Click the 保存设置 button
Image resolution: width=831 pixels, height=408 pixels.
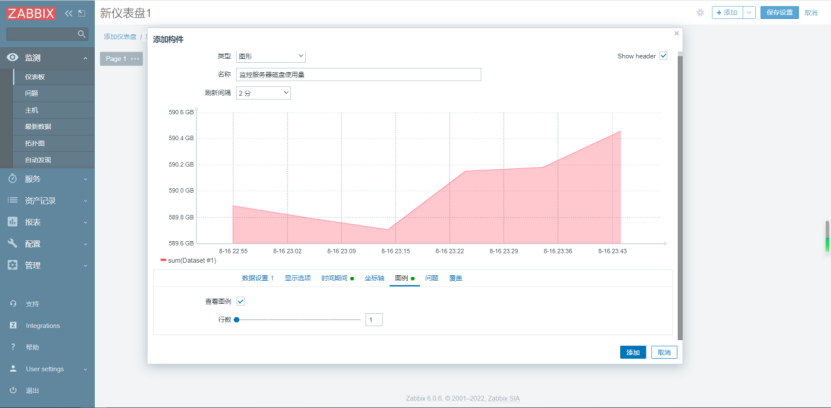pos(779,13)
